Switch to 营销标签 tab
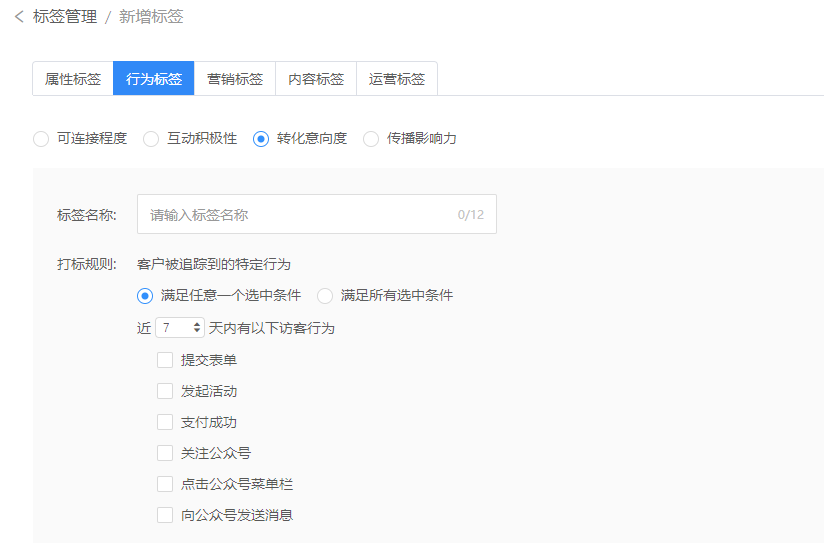This screenshot has width=824, height=543. tap(234, 79)
